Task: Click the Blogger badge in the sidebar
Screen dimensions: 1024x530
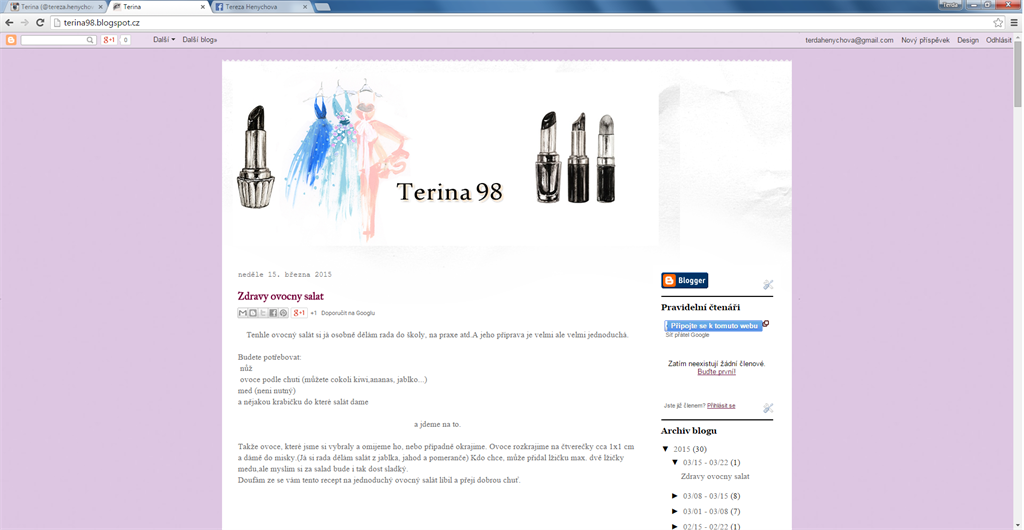Action: pyautogui.click(x=684, y=281)
